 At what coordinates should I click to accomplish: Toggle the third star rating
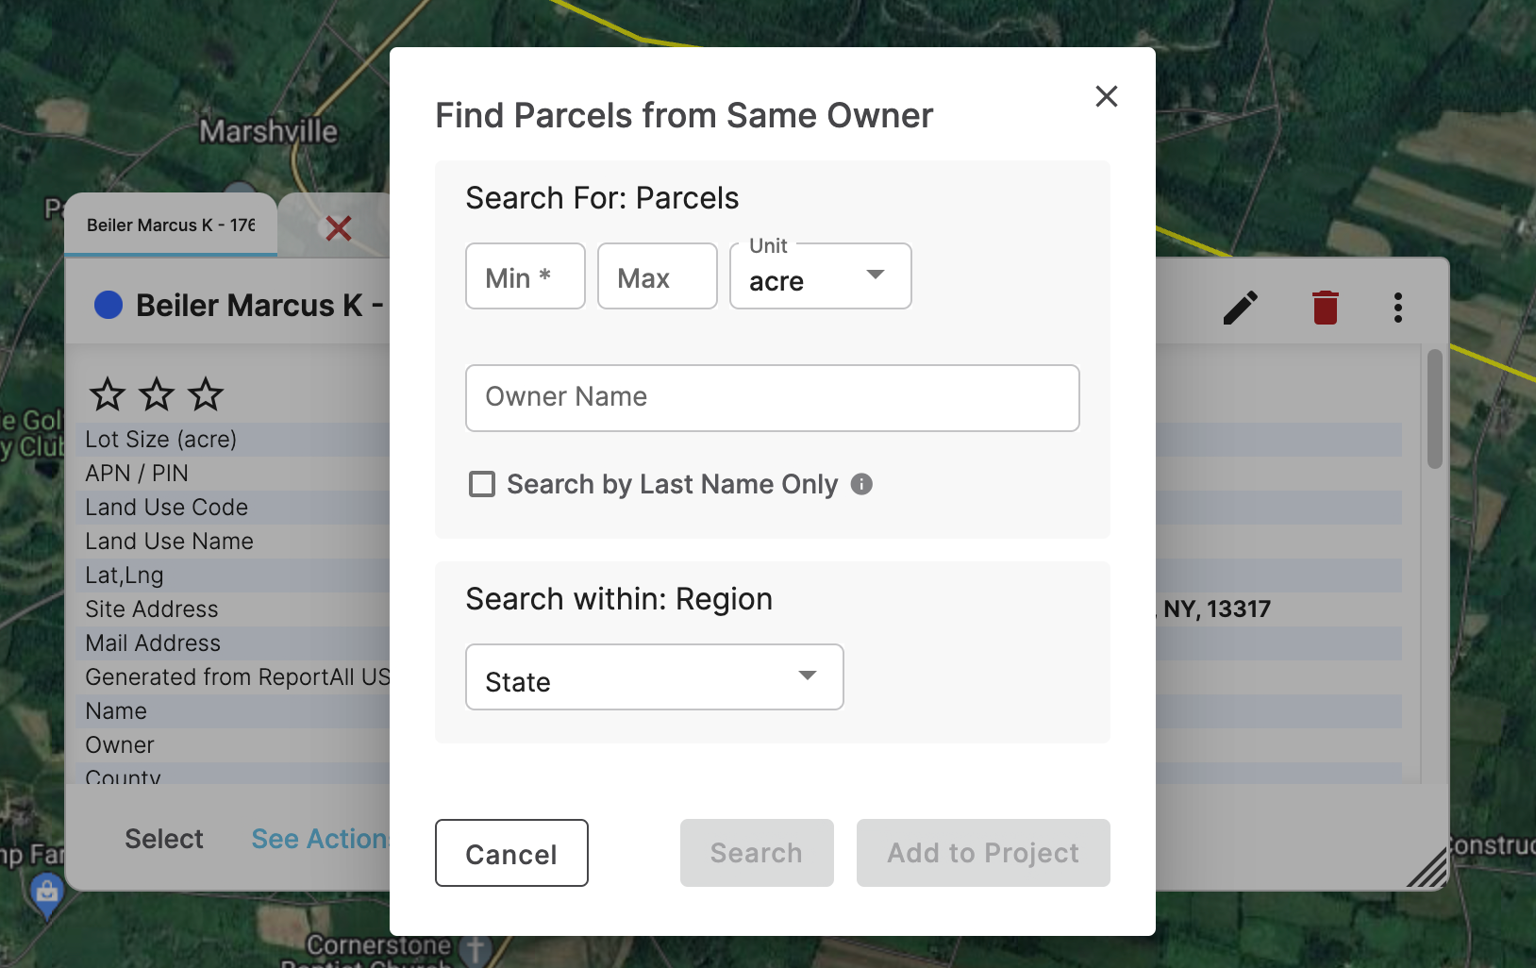tap(205, 393)
